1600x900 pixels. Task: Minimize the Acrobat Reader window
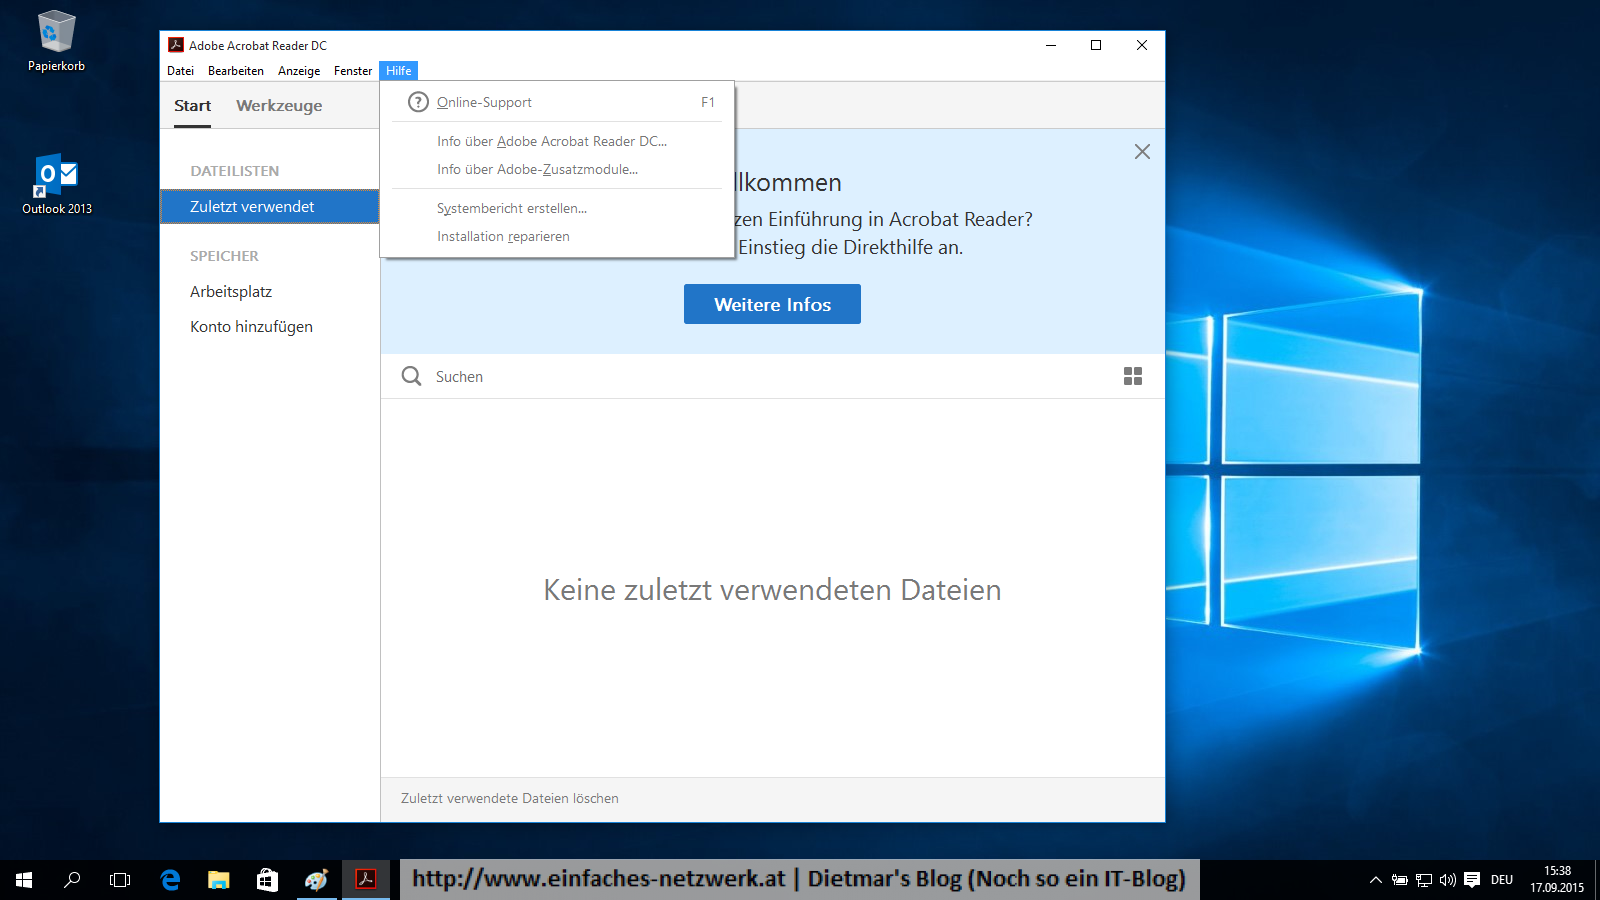tap(1051, 45)
